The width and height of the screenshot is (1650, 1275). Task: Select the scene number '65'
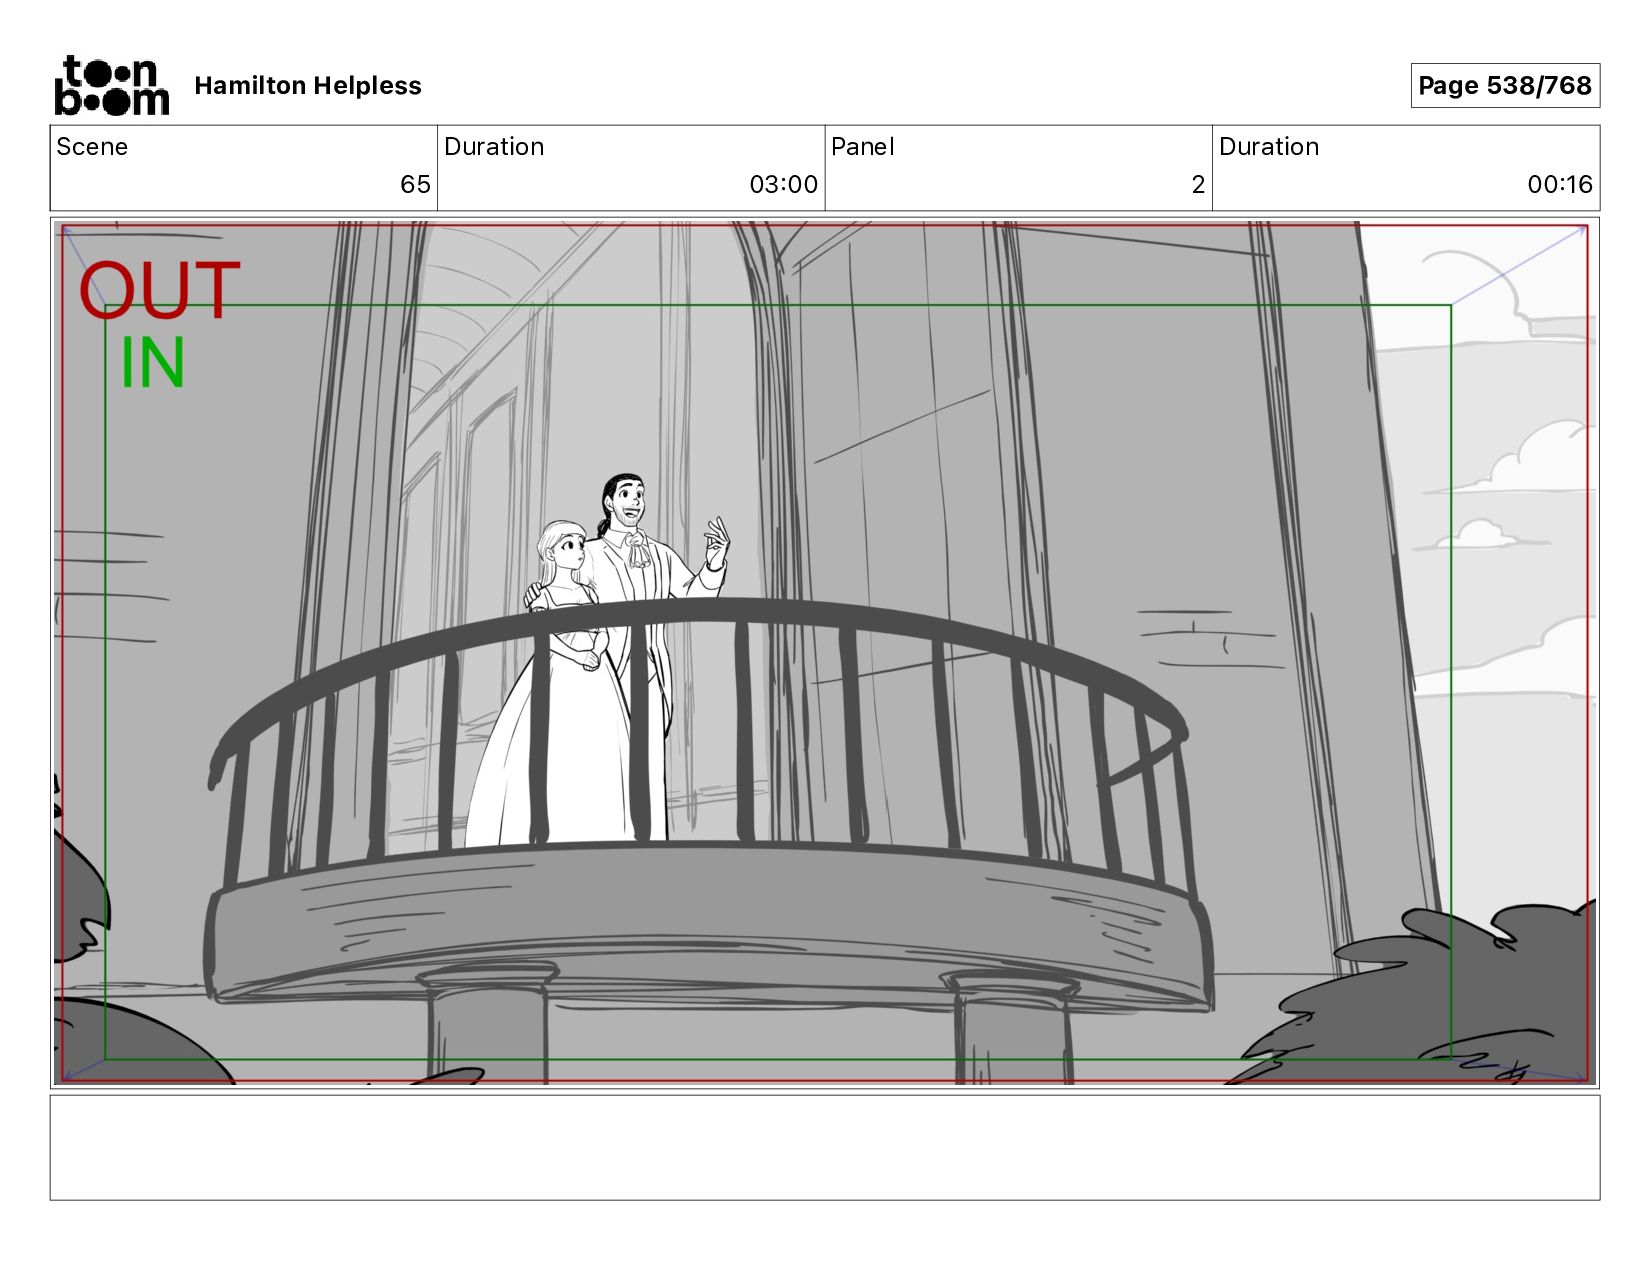(415, 184)
